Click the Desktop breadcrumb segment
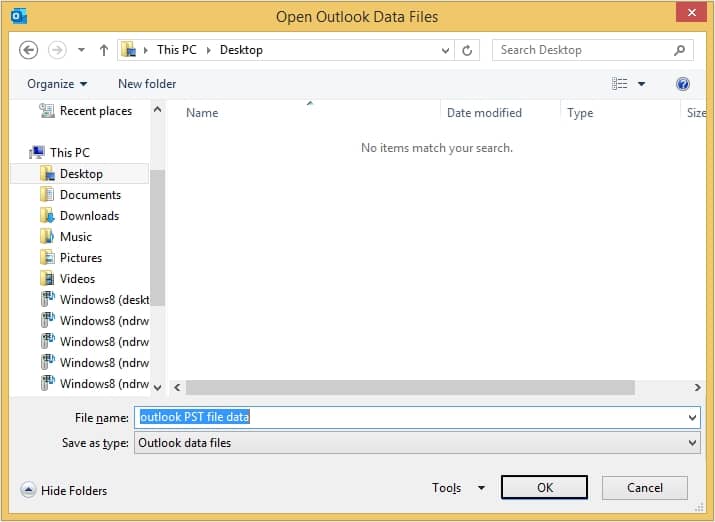715x522 pixels. coord(241,50)
